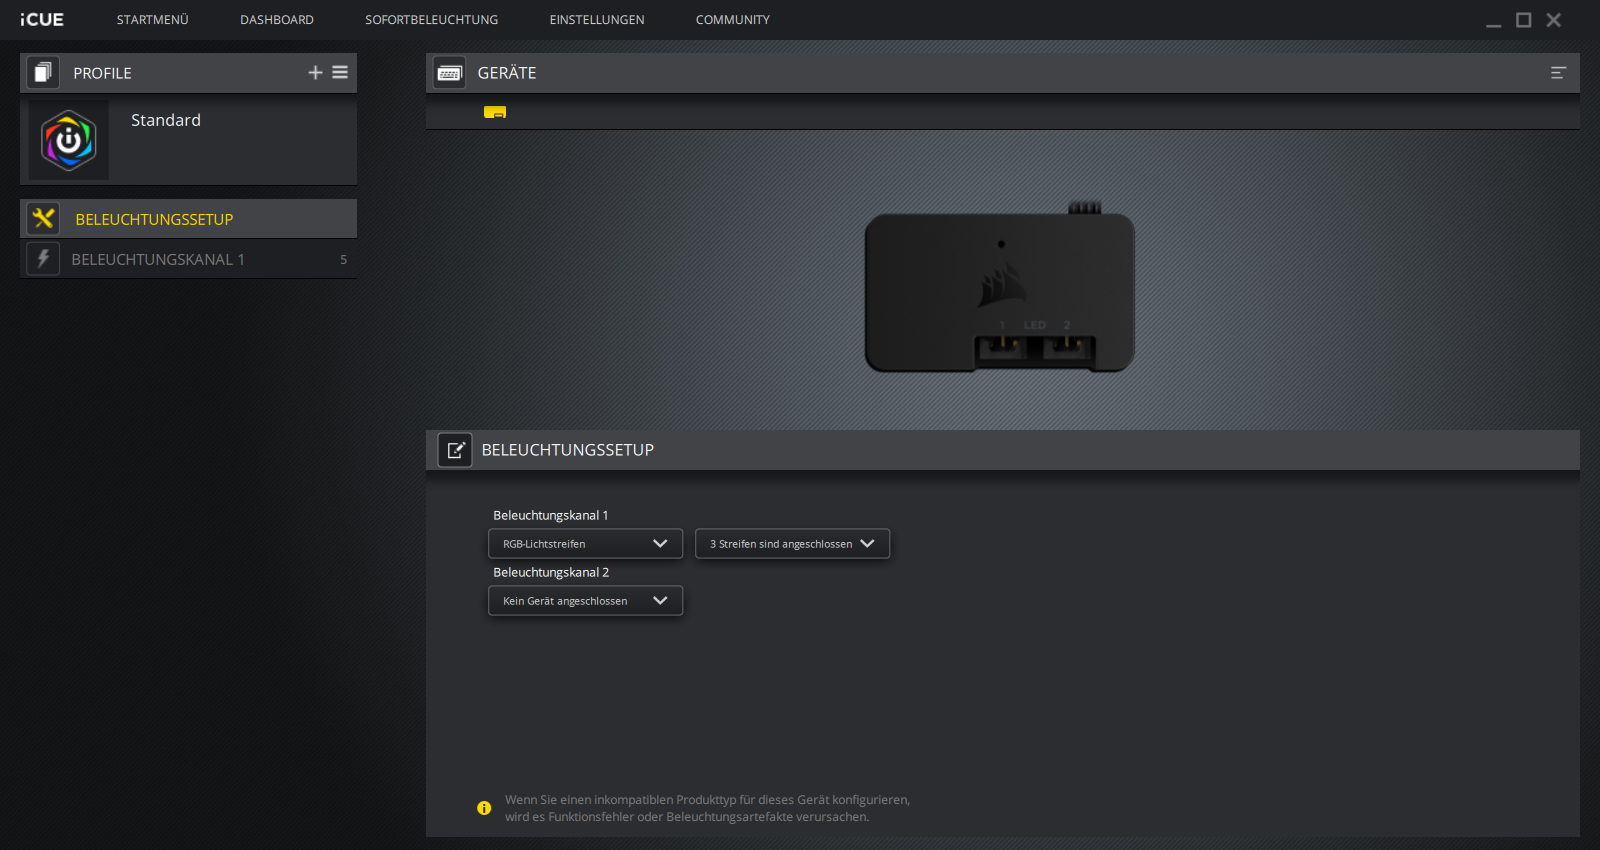The image size is (1600, 850).
Task: Select the yellow device icon in Geräte bar
Action: (495, 112)
